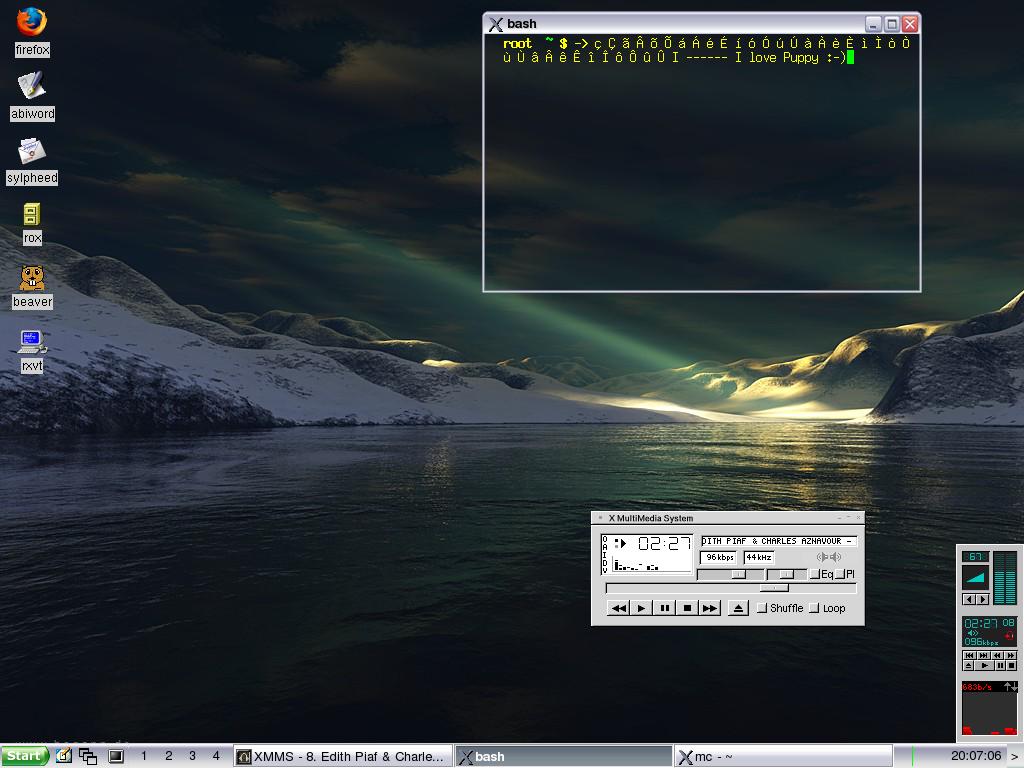
Task: Click fast-forward in the dock player
Action: [x=1010, y=656]
